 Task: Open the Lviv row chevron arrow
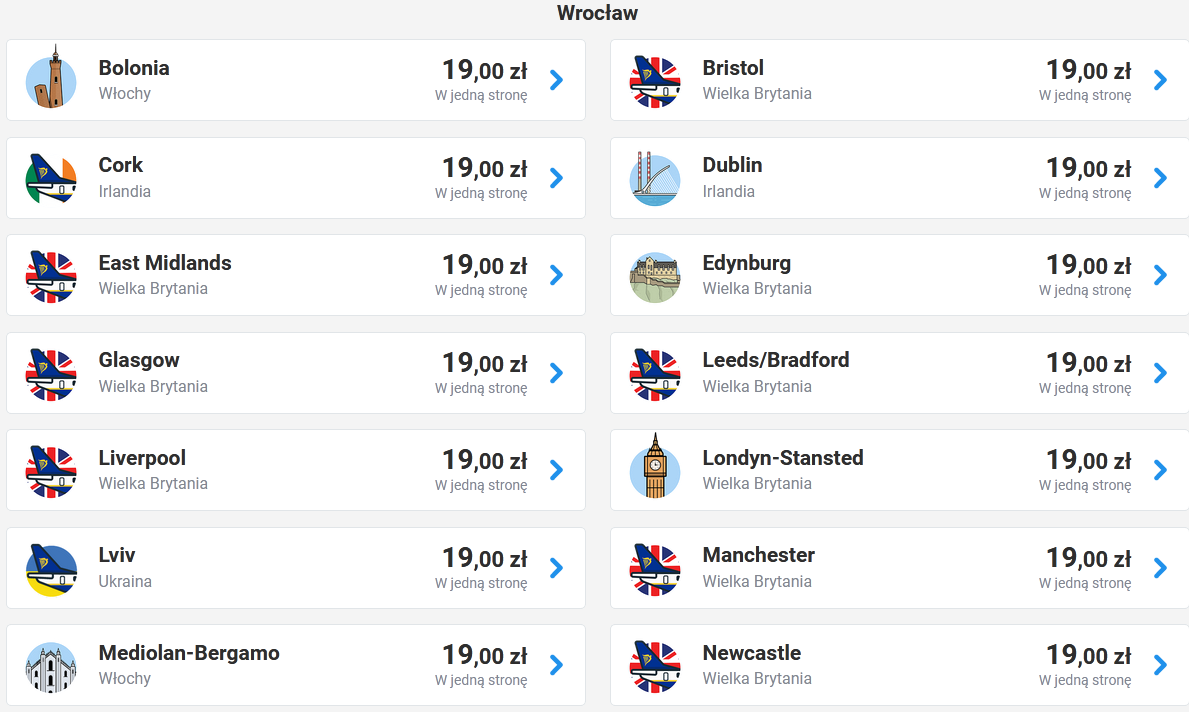coord(557,568)
